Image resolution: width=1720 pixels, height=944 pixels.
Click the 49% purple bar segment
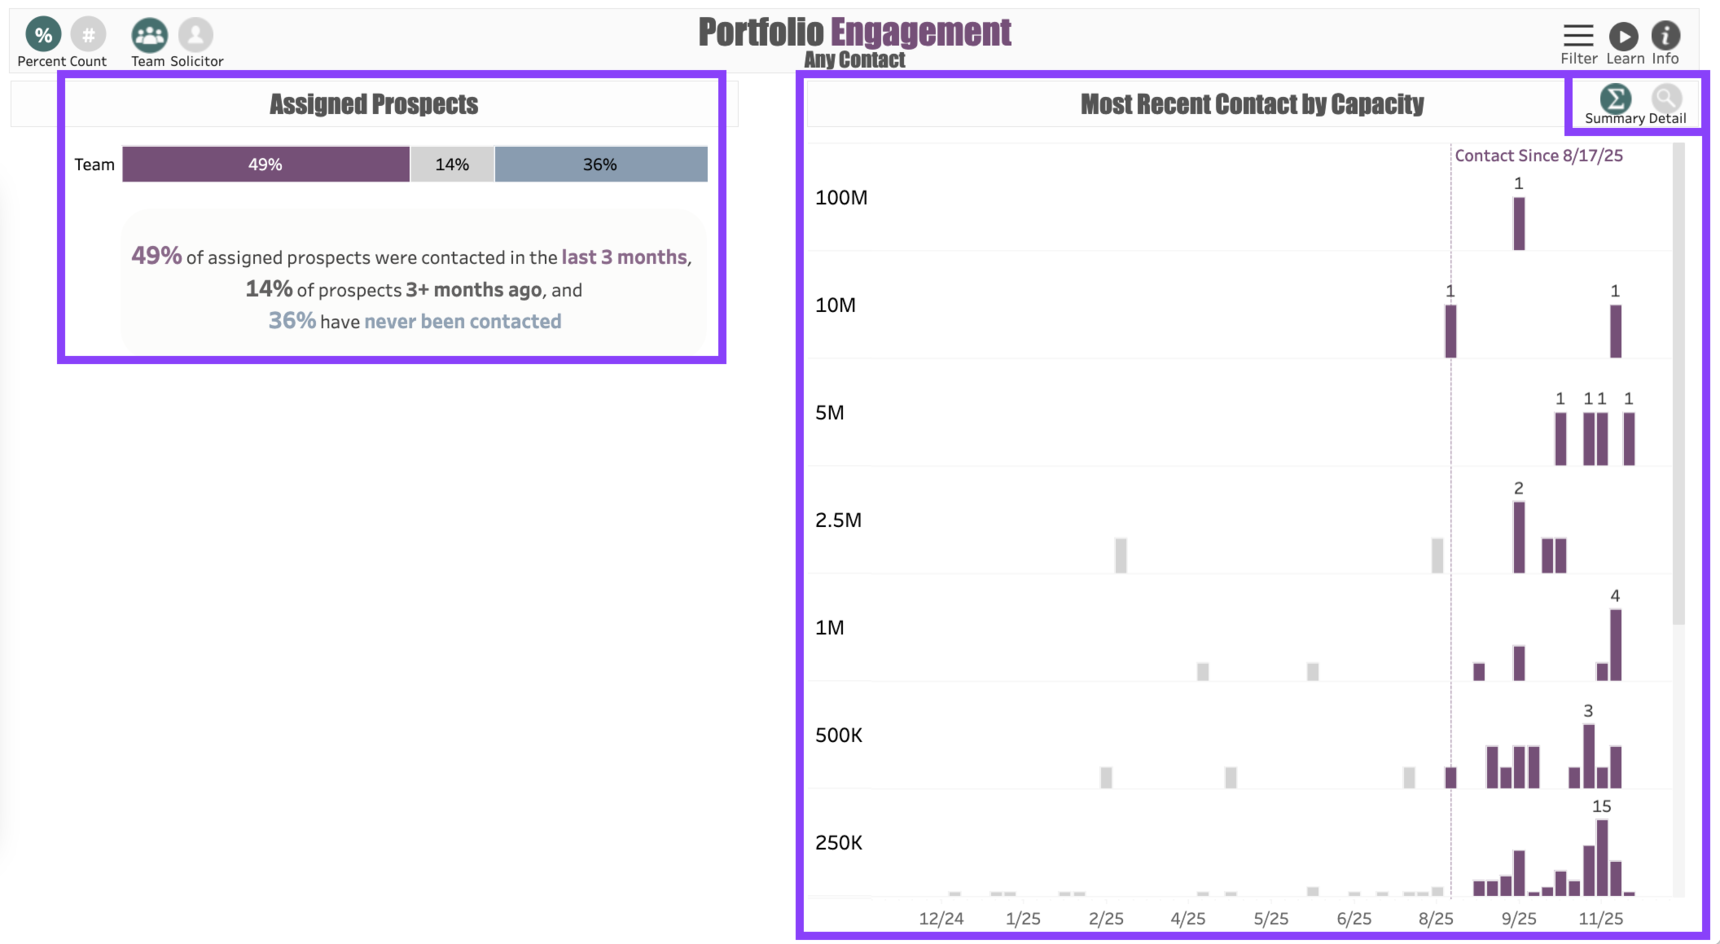(265, 164)
